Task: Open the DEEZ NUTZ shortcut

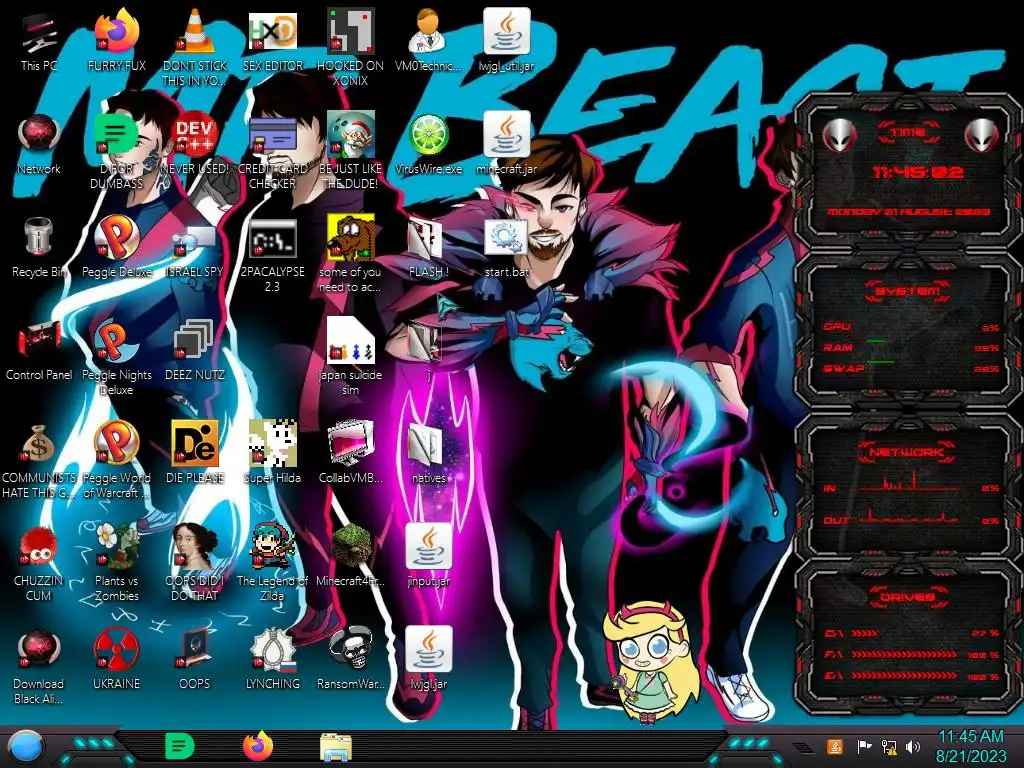Action: (195, 341)
